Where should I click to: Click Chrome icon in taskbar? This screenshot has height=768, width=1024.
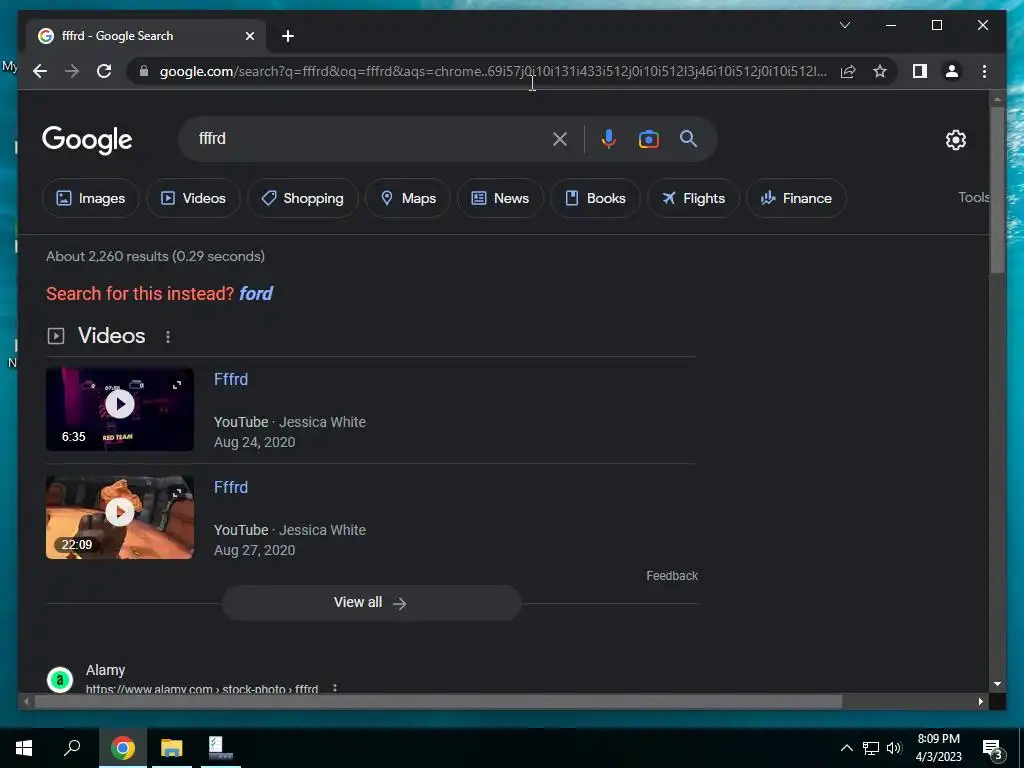pyautogui.click(x=123, y=748)
